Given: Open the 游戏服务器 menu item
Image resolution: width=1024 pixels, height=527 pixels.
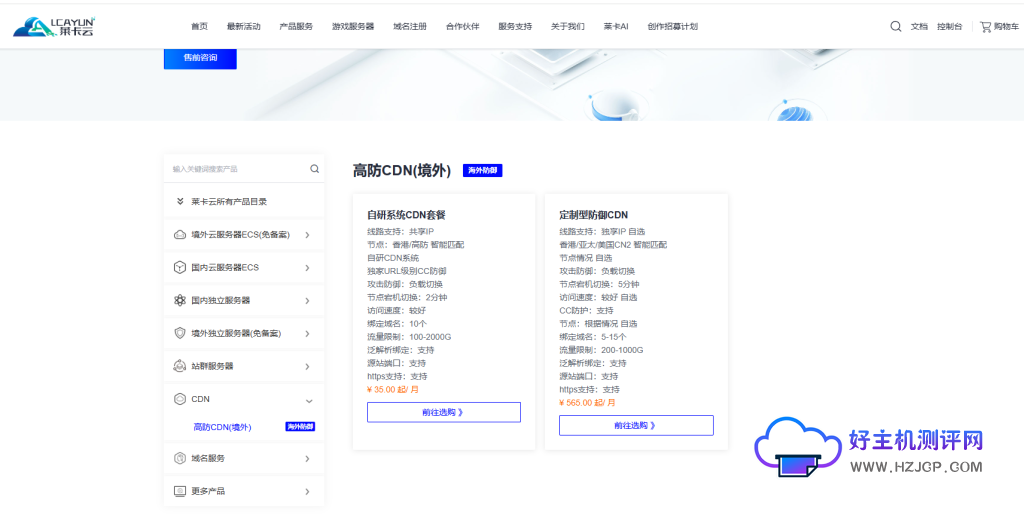Looking at the screenshot, I should [x=353, y=27].
